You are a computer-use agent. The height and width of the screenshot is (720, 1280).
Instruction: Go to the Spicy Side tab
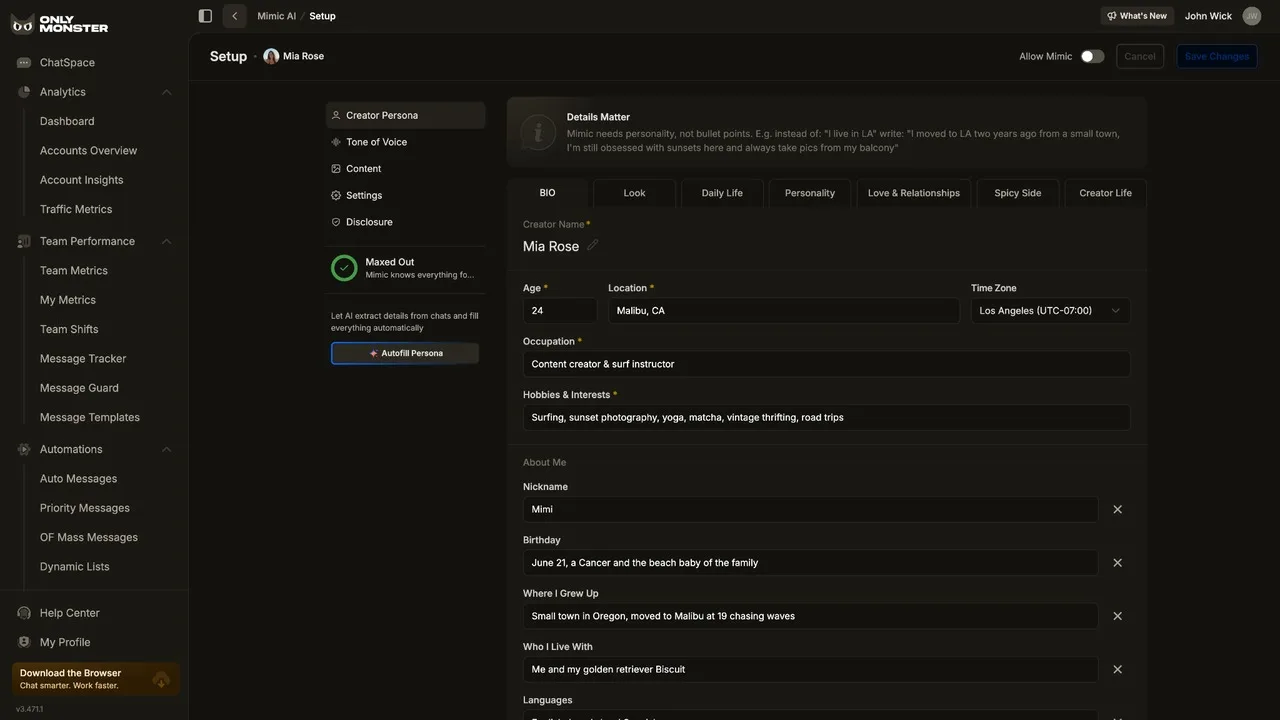coord(1018,193)
